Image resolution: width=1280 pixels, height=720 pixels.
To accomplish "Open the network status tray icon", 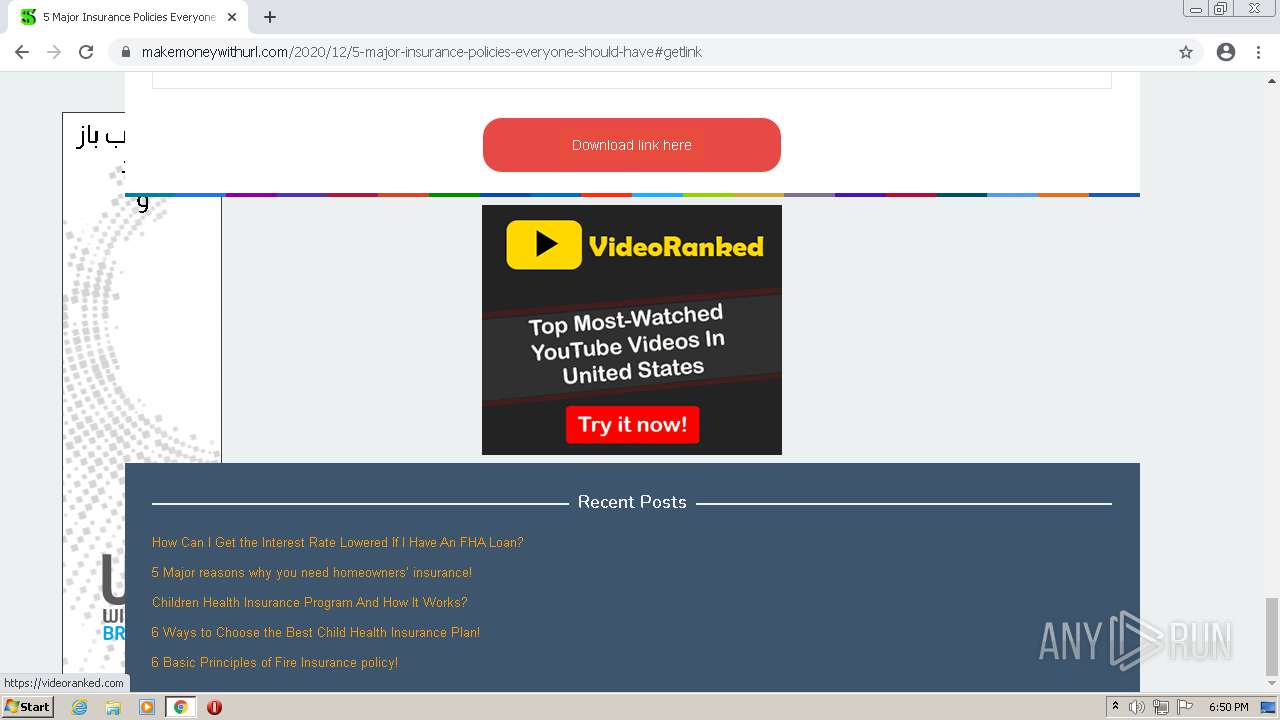I will coord(1161,707).
